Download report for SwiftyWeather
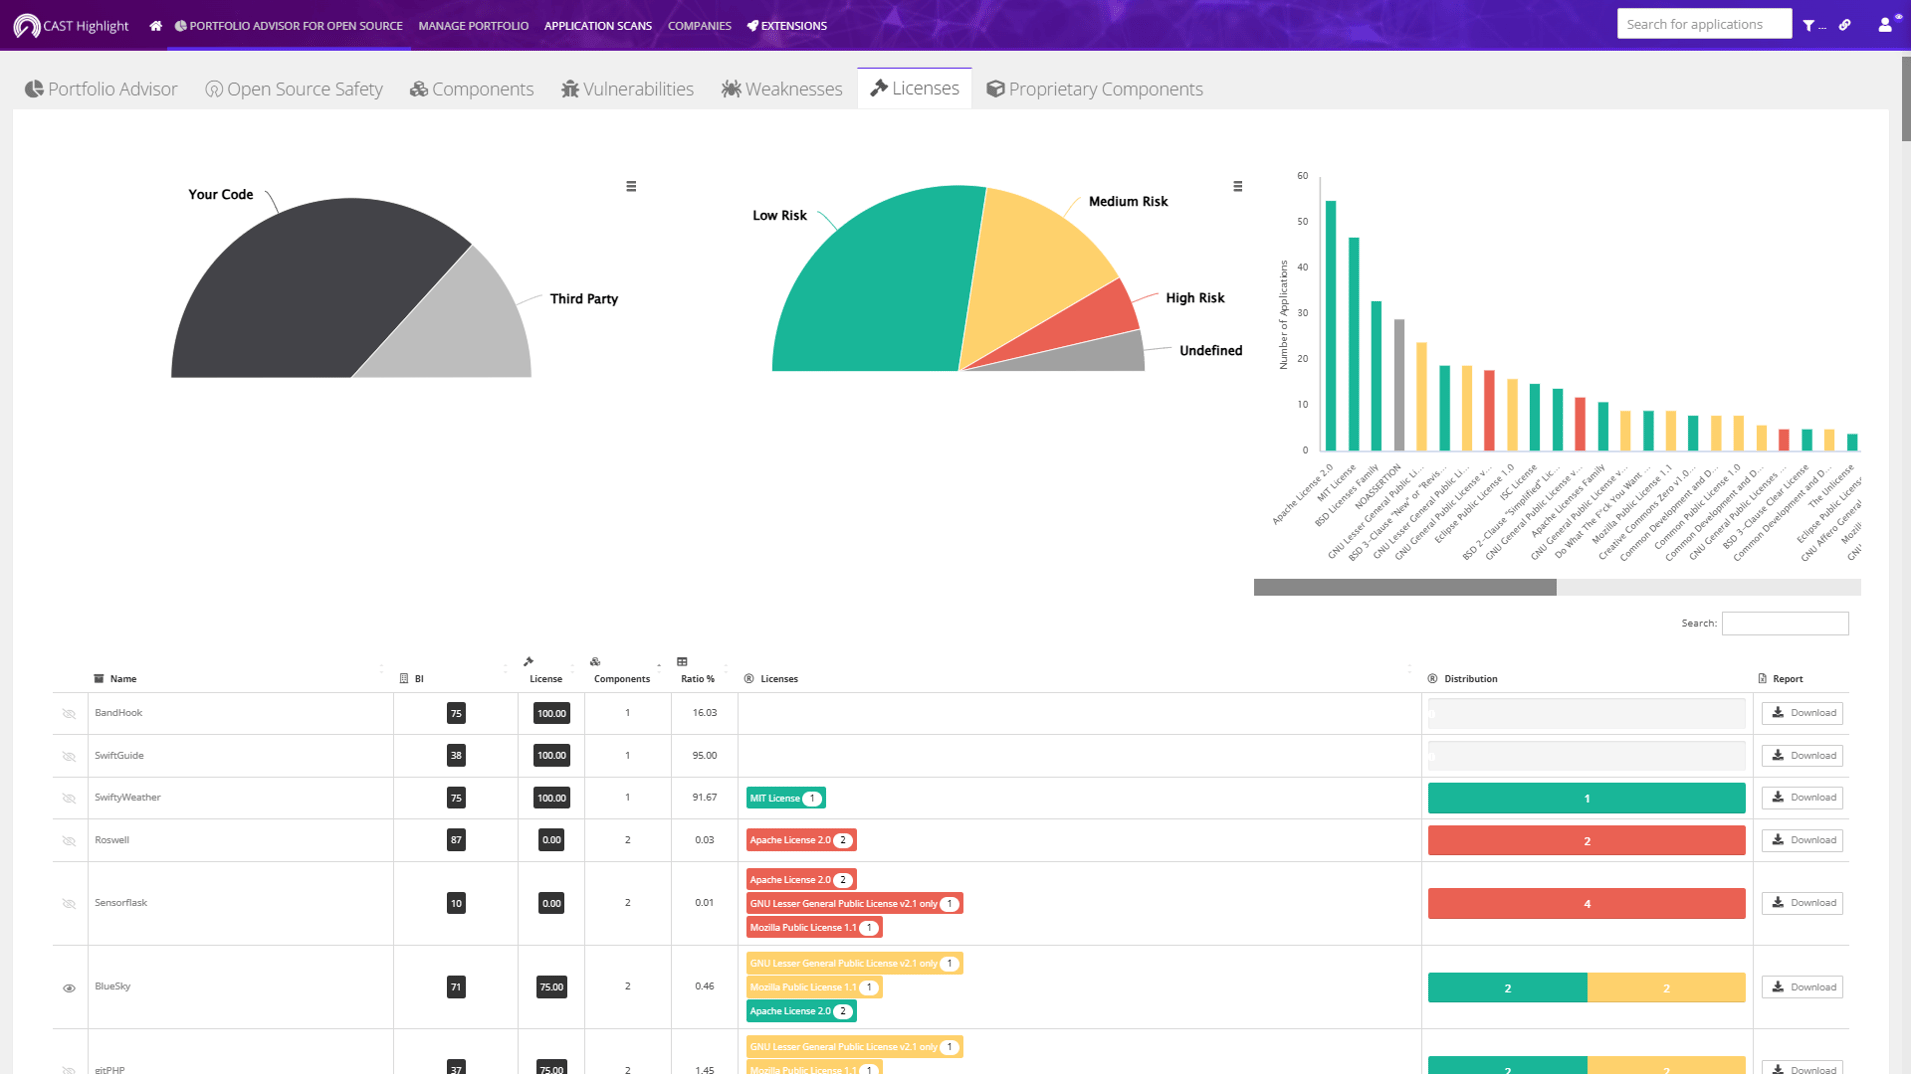Image resolution: width=1911 pixels, height=1074 pixels. 1802,797
